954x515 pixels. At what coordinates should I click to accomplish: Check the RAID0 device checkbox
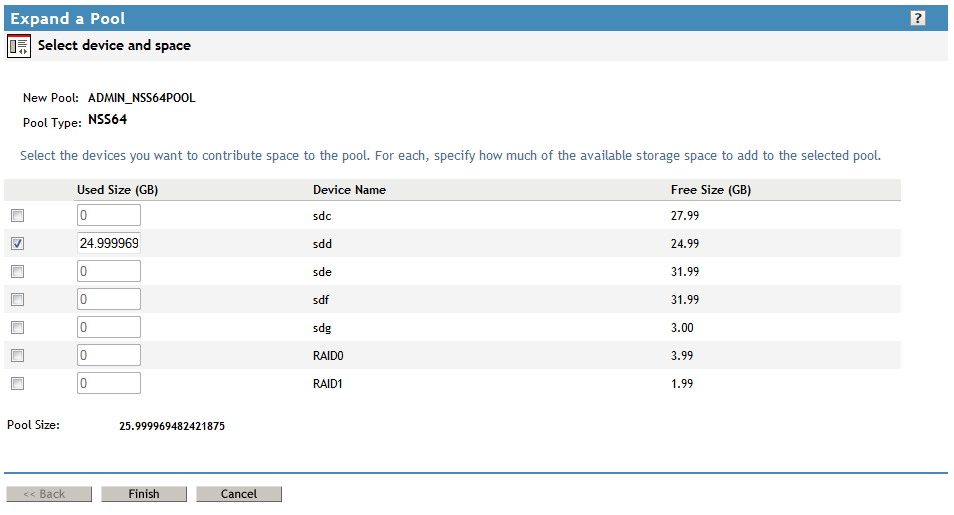click(x=18, y=356)
